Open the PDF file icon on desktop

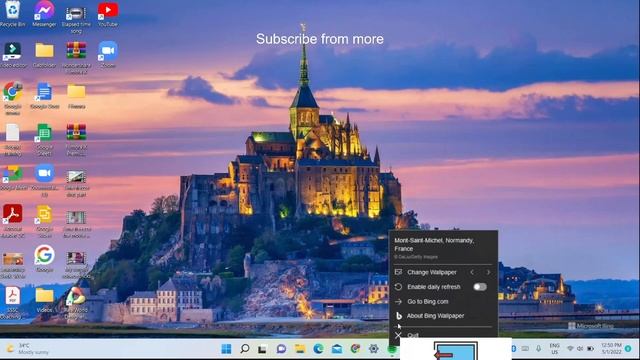13,303
